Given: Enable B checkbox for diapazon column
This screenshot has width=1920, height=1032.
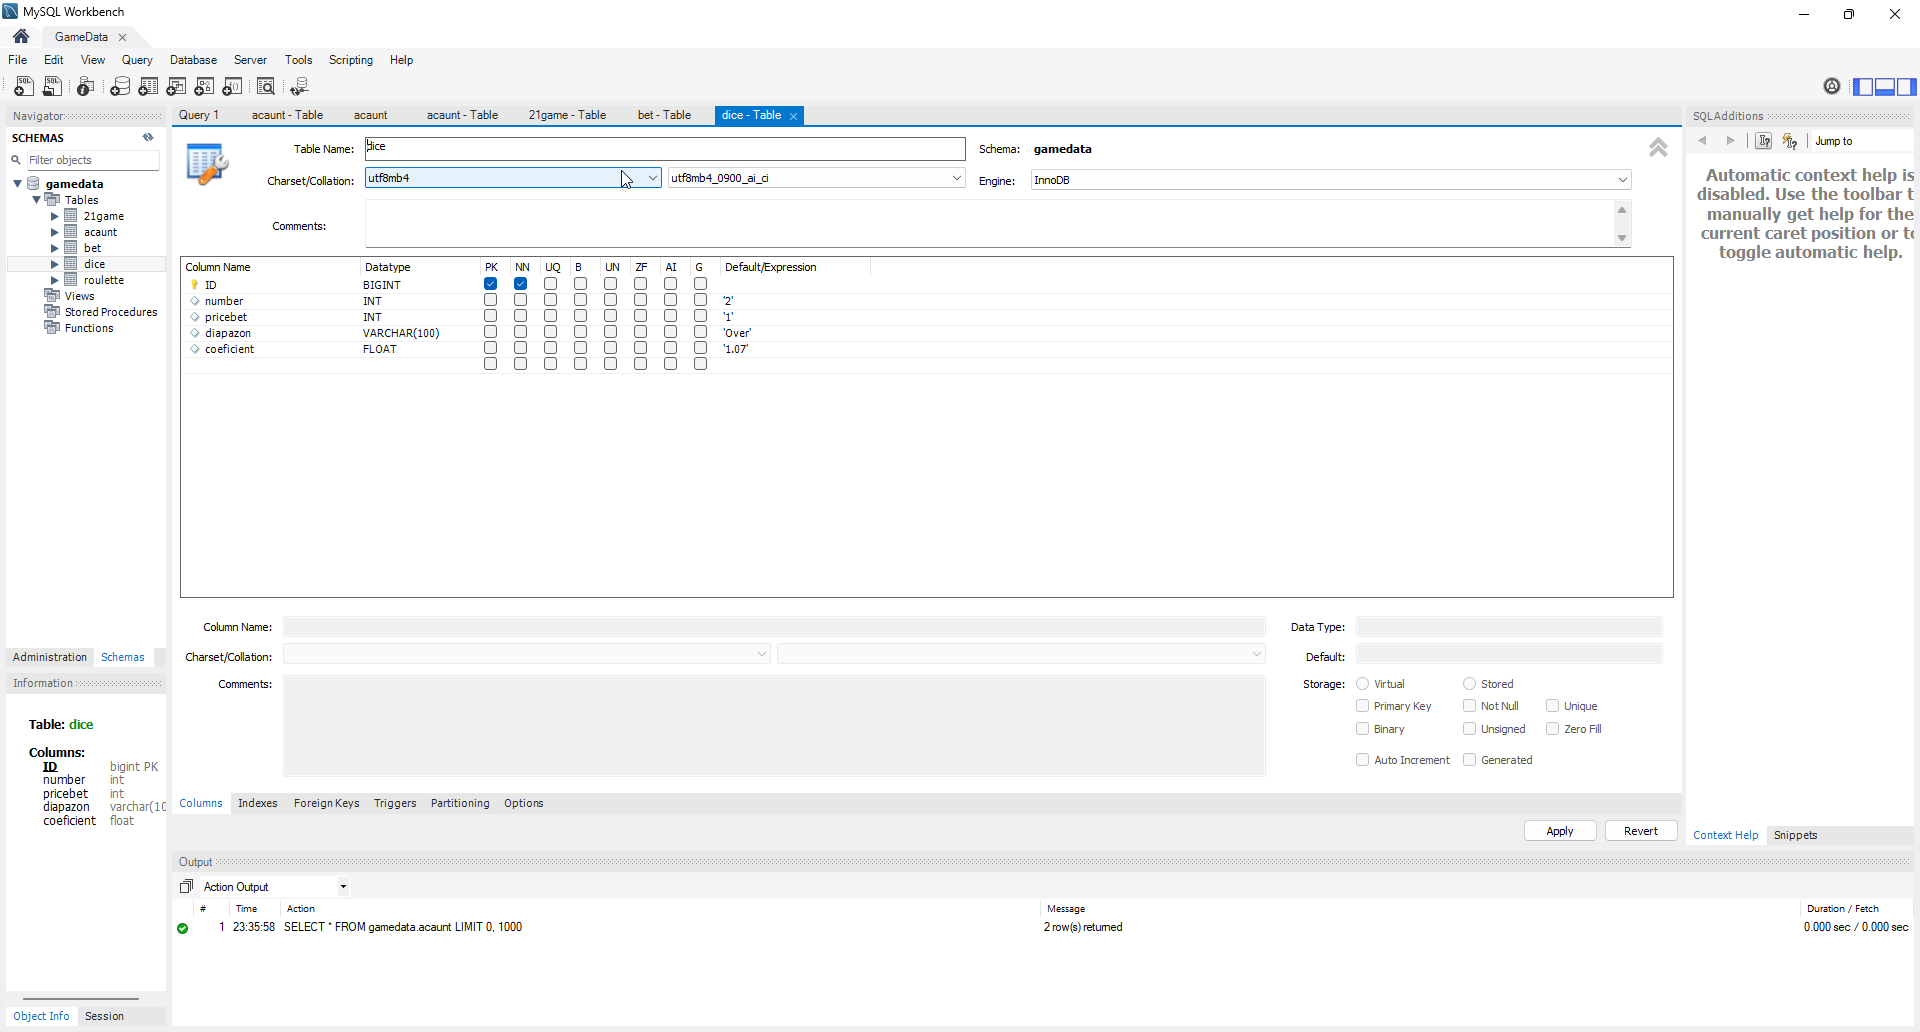Looking at the screenshot, I should pyautogui.click(x=580, y=332).
